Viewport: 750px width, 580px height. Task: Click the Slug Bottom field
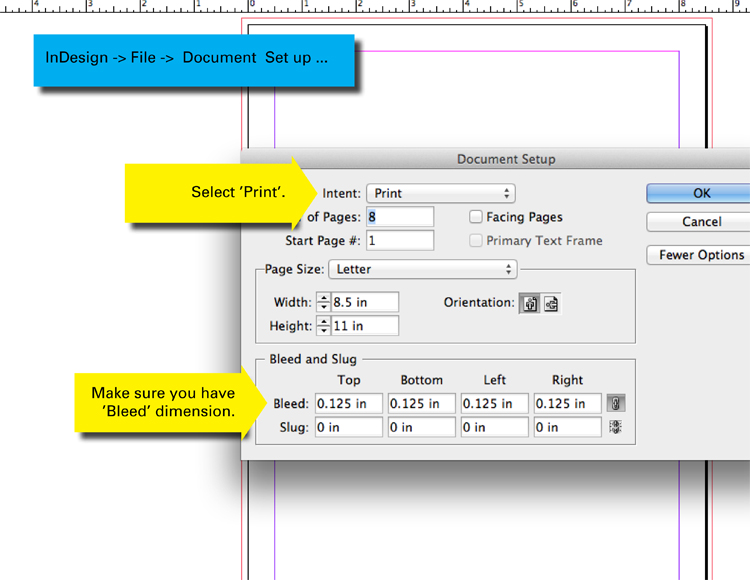421,427
